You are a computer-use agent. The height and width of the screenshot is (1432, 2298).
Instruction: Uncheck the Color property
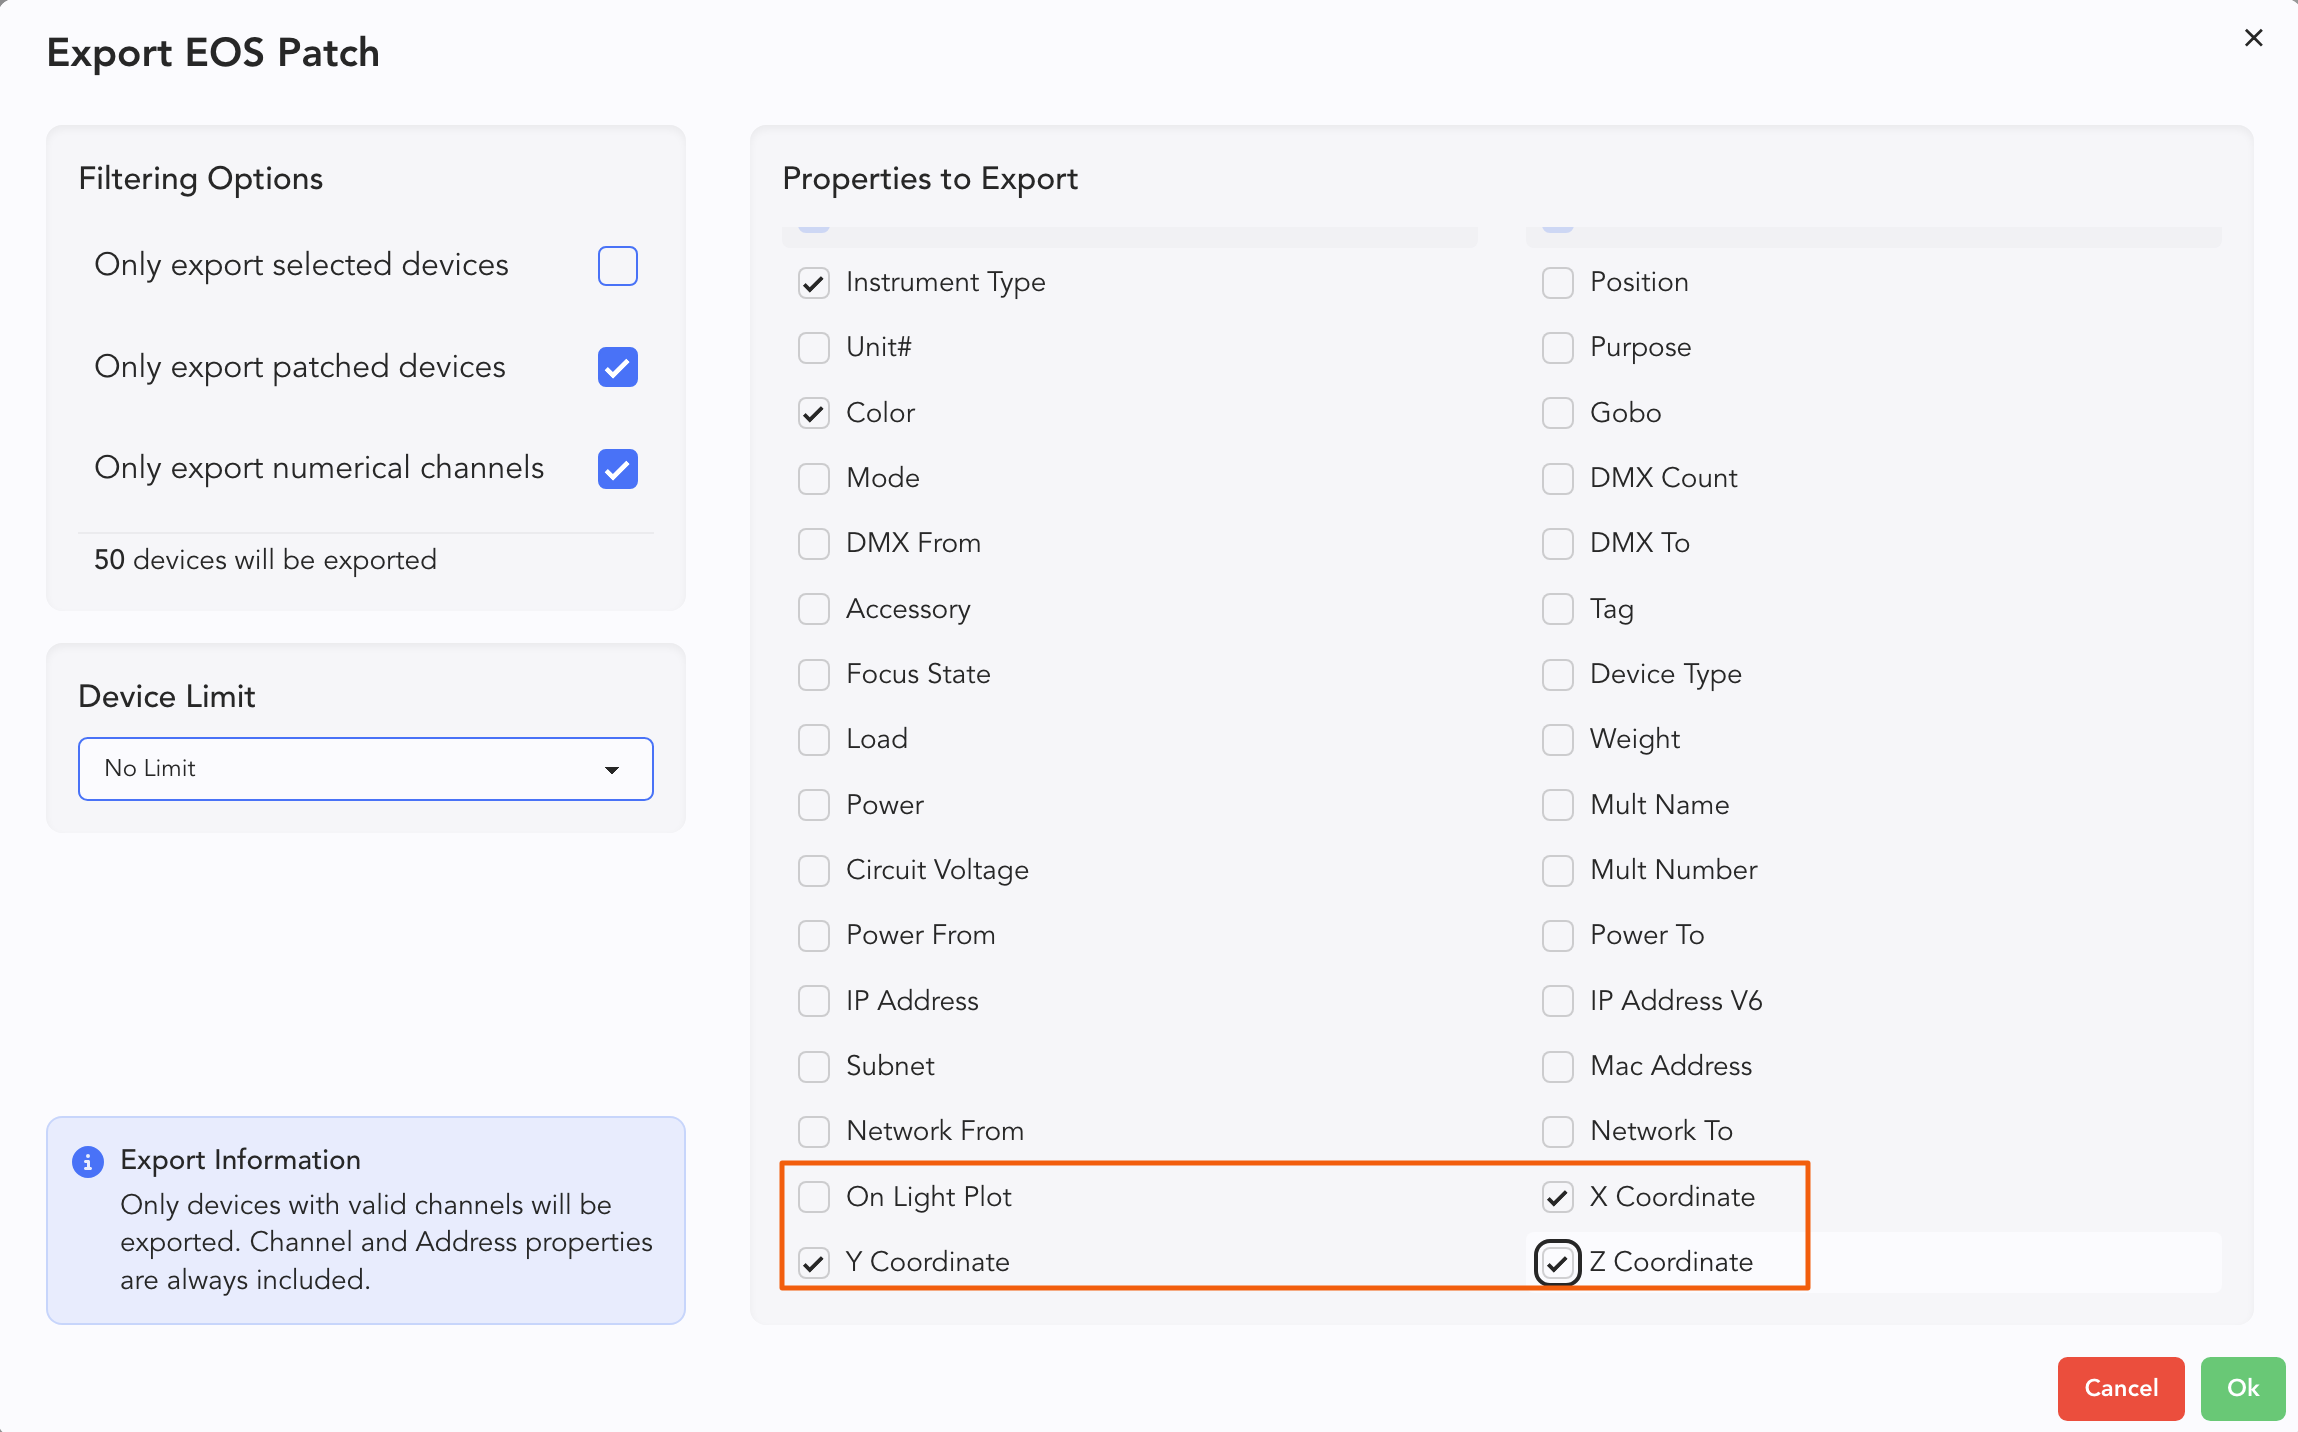[x=814, y=413]
